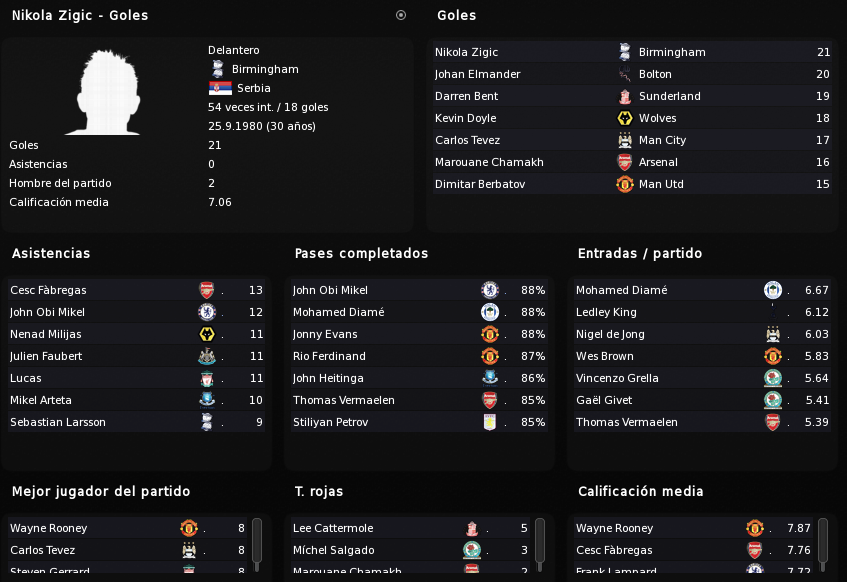
Task: Open Wayne Rooney in Calificación media
Action: (694, 528)
